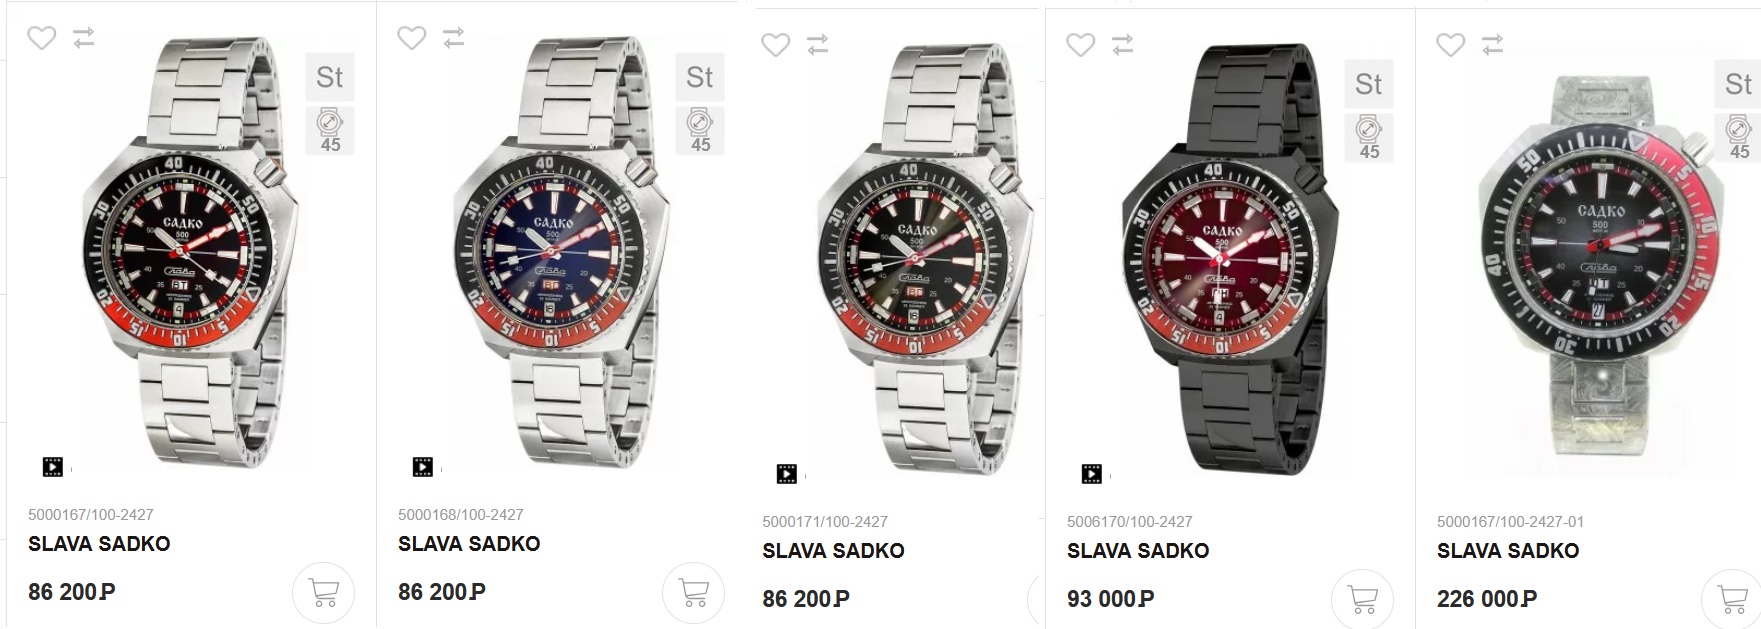Image resolution: width=1761 pixels, height=629 pixels.
Task: Open video icon on watch 5000171/100-2427
Action: click(x=787, y=474)
